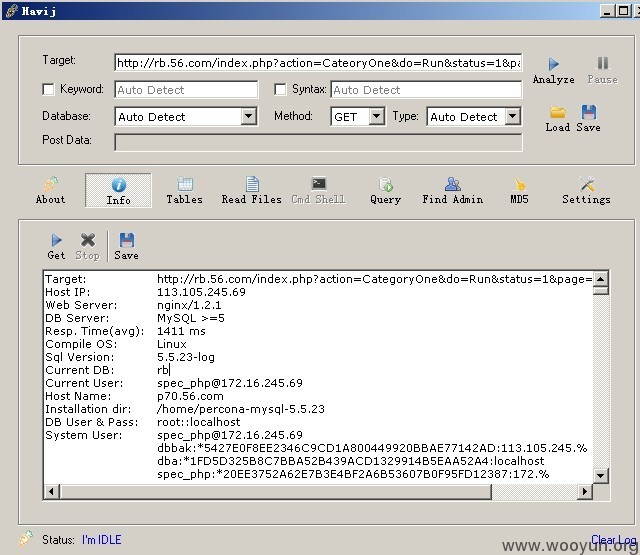The image size is (640, 555).
Task: Click the I'm IDLE status text
Action: [101, 540]
